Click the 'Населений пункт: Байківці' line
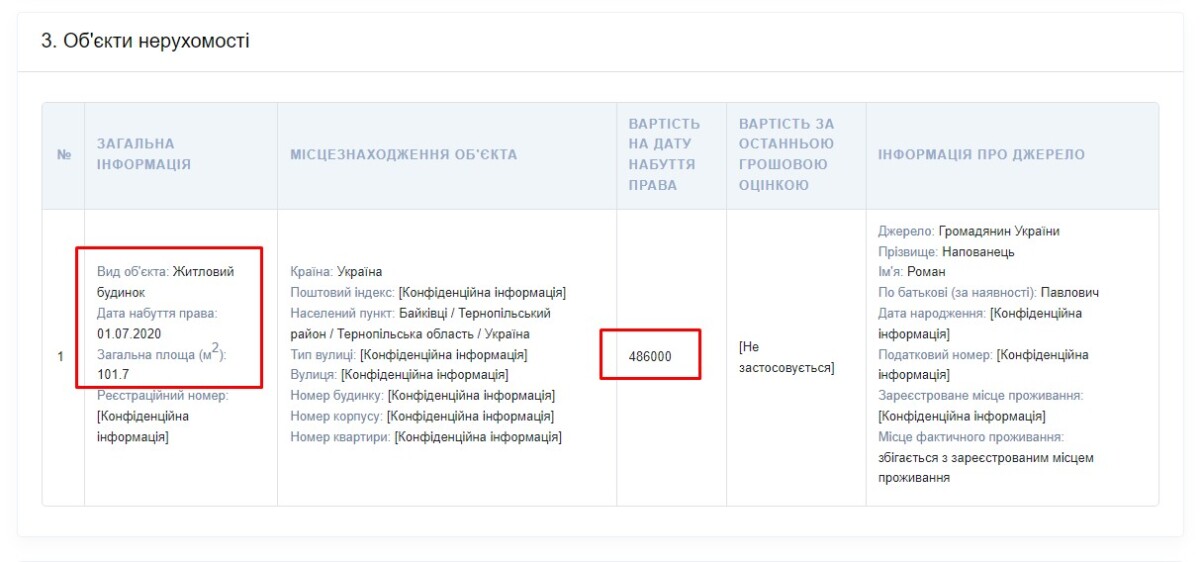 click(420, 324)
